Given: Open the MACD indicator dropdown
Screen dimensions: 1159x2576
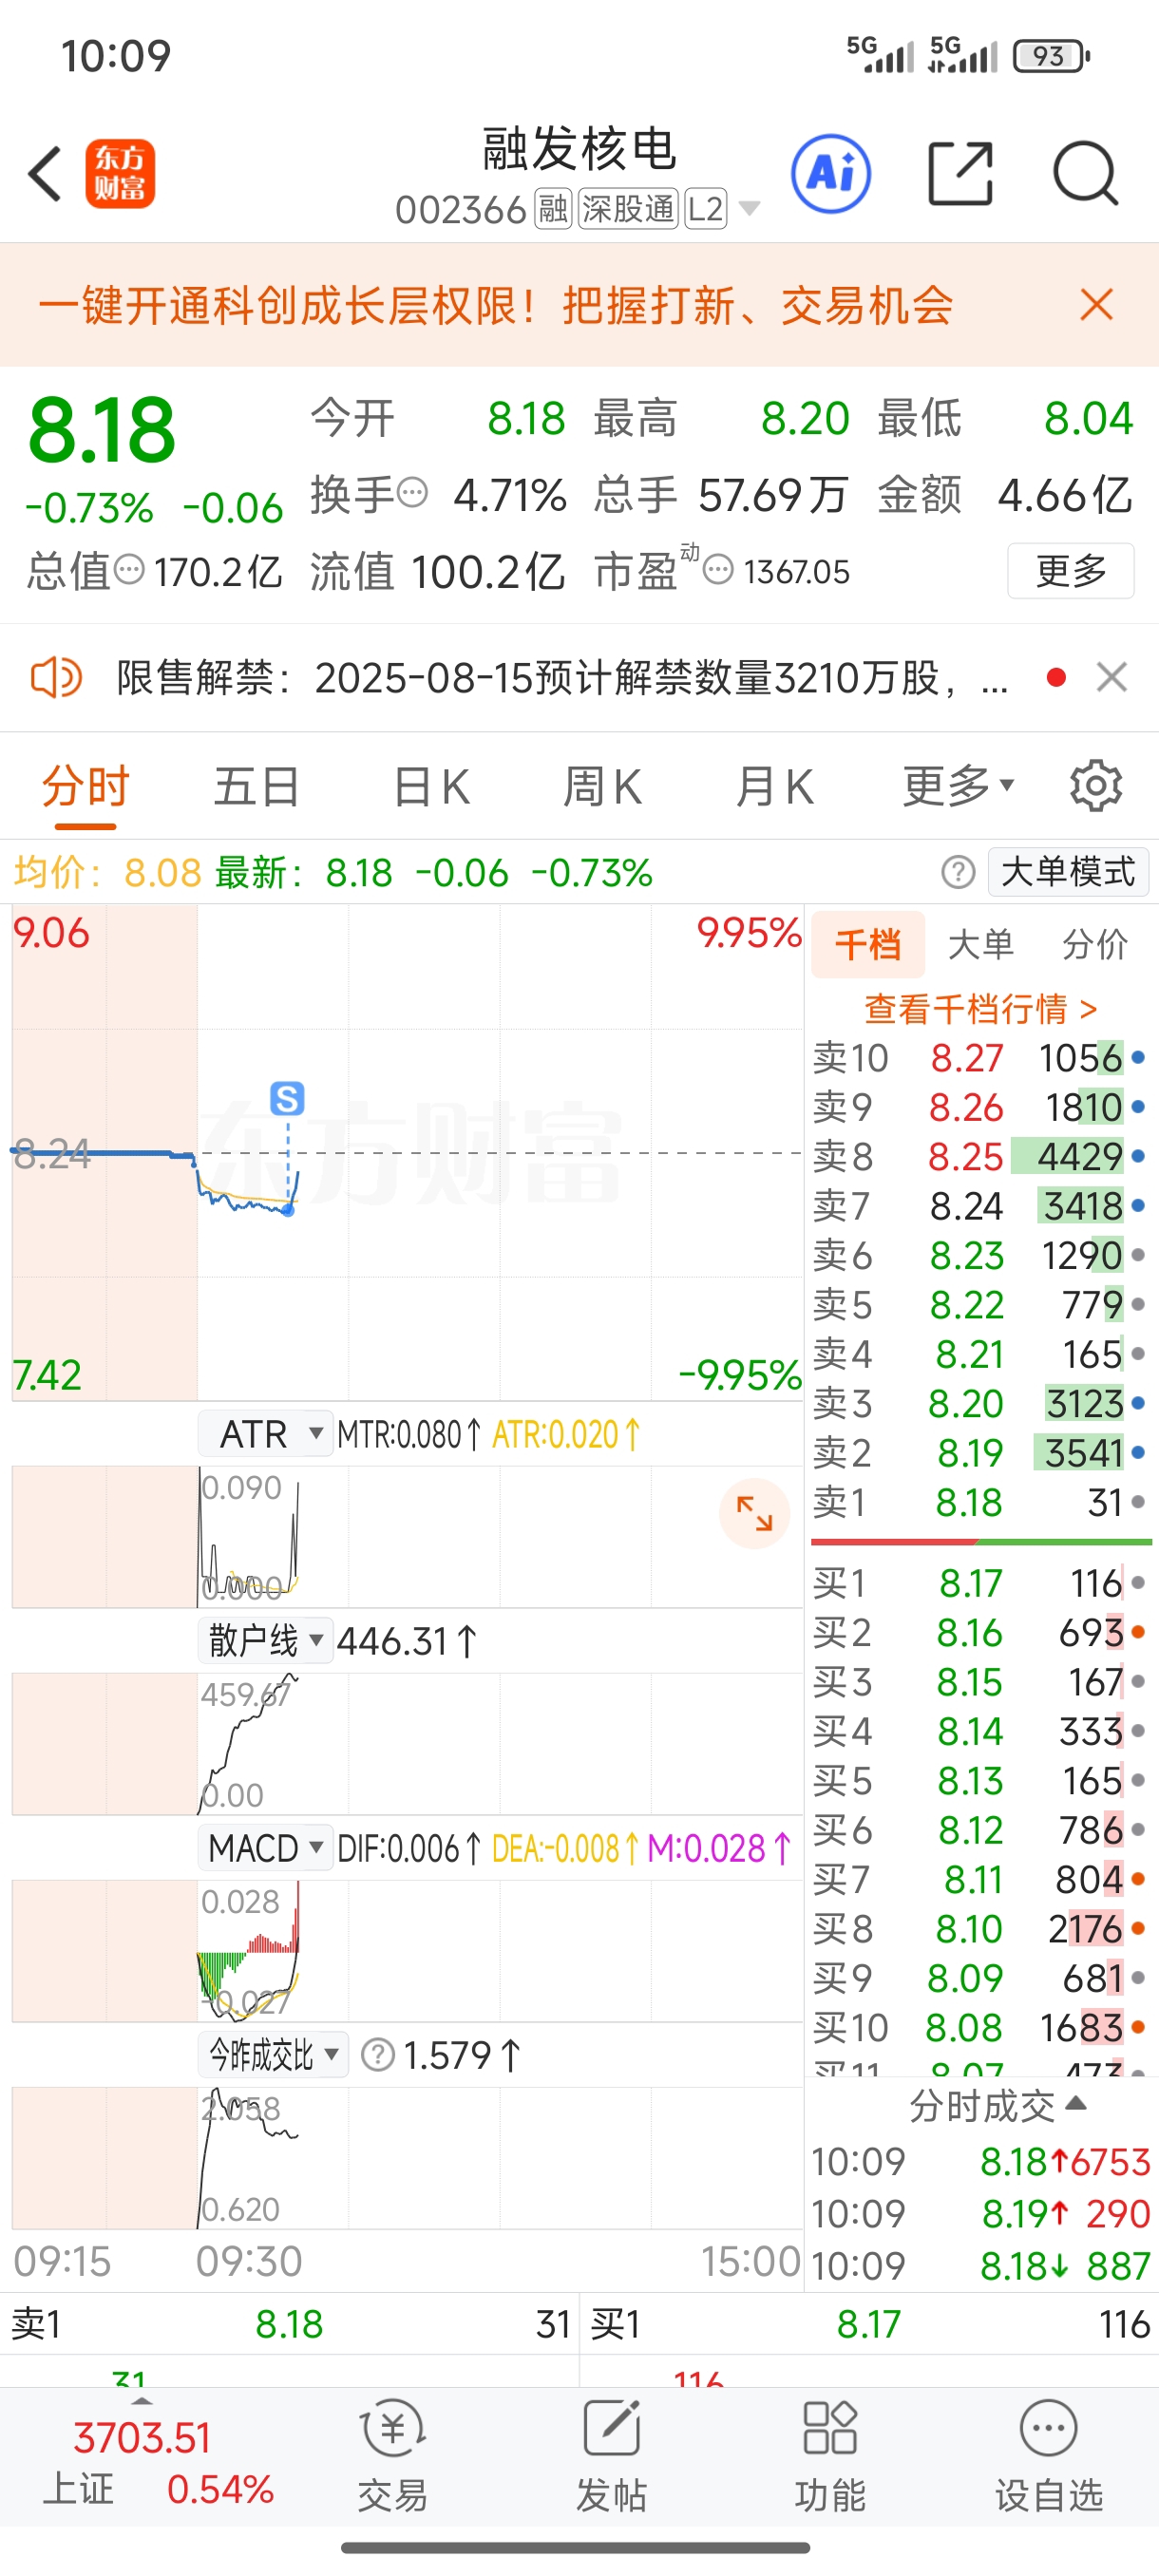Looking at the screenshot, I should click(265, 1848).
